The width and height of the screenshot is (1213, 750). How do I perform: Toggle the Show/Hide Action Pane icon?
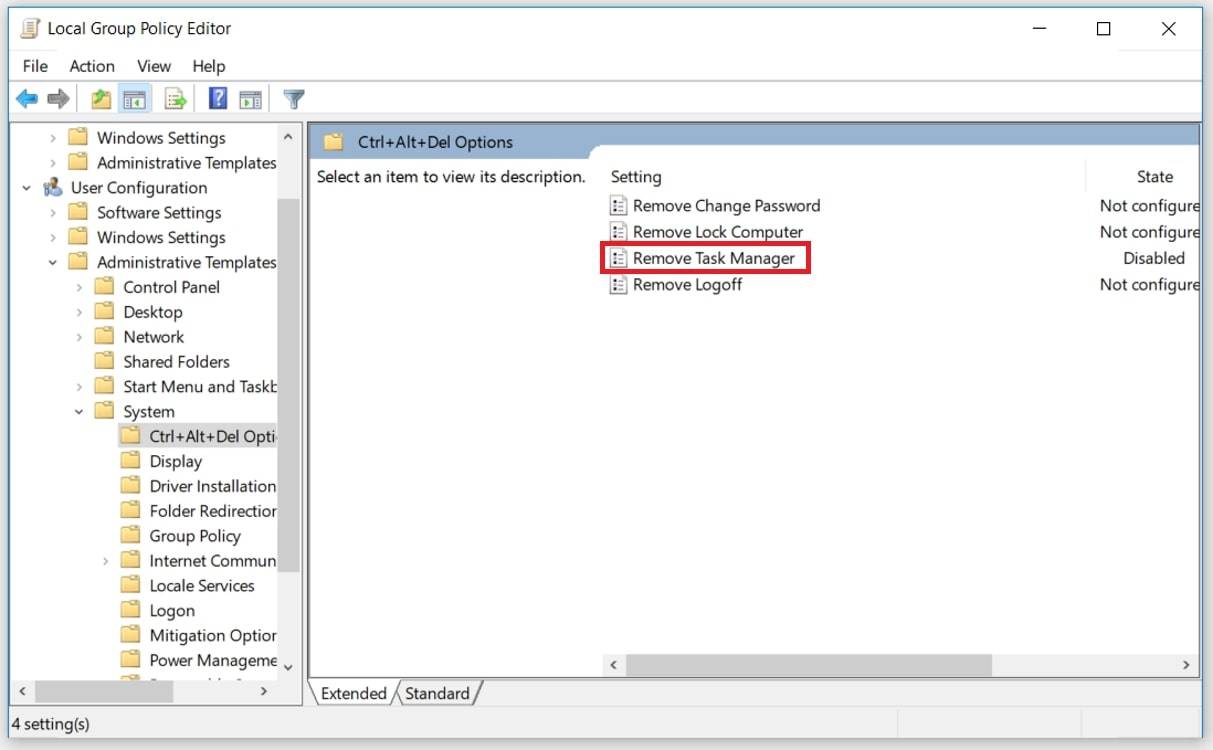coord(250,98)
